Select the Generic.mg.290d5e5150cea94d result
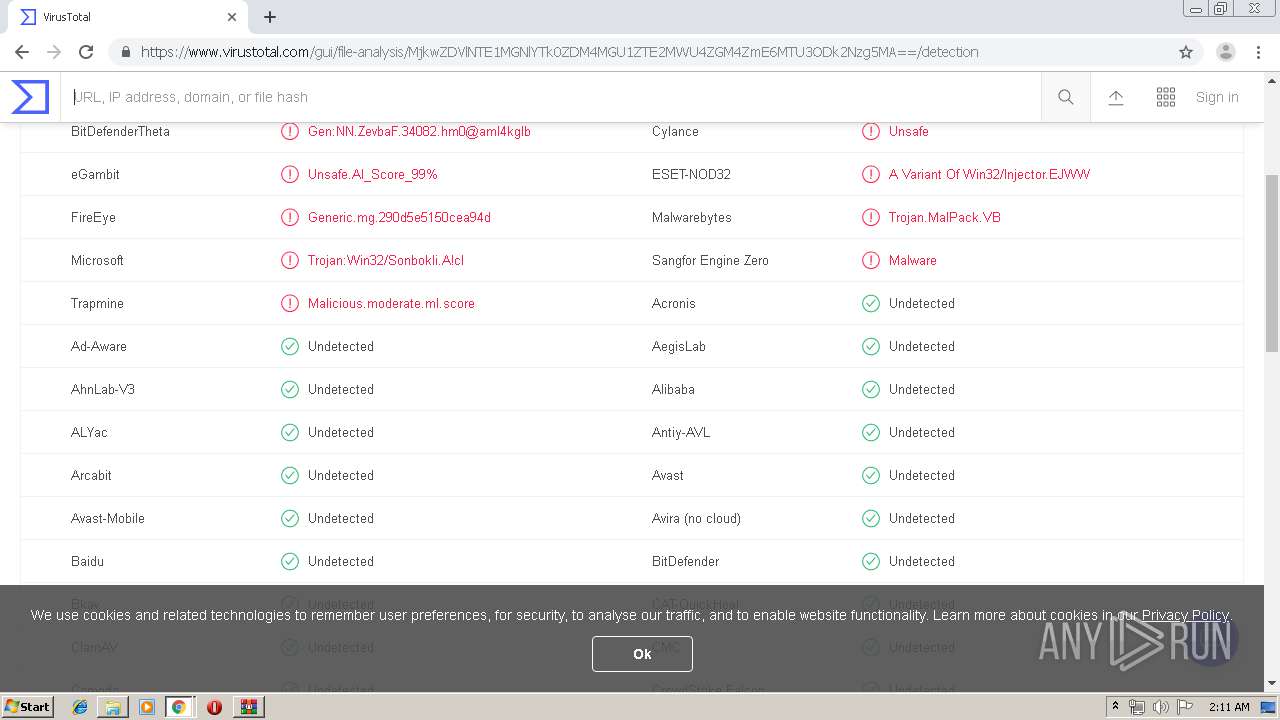The image size is (1280, 720). (x=399, y=217)
